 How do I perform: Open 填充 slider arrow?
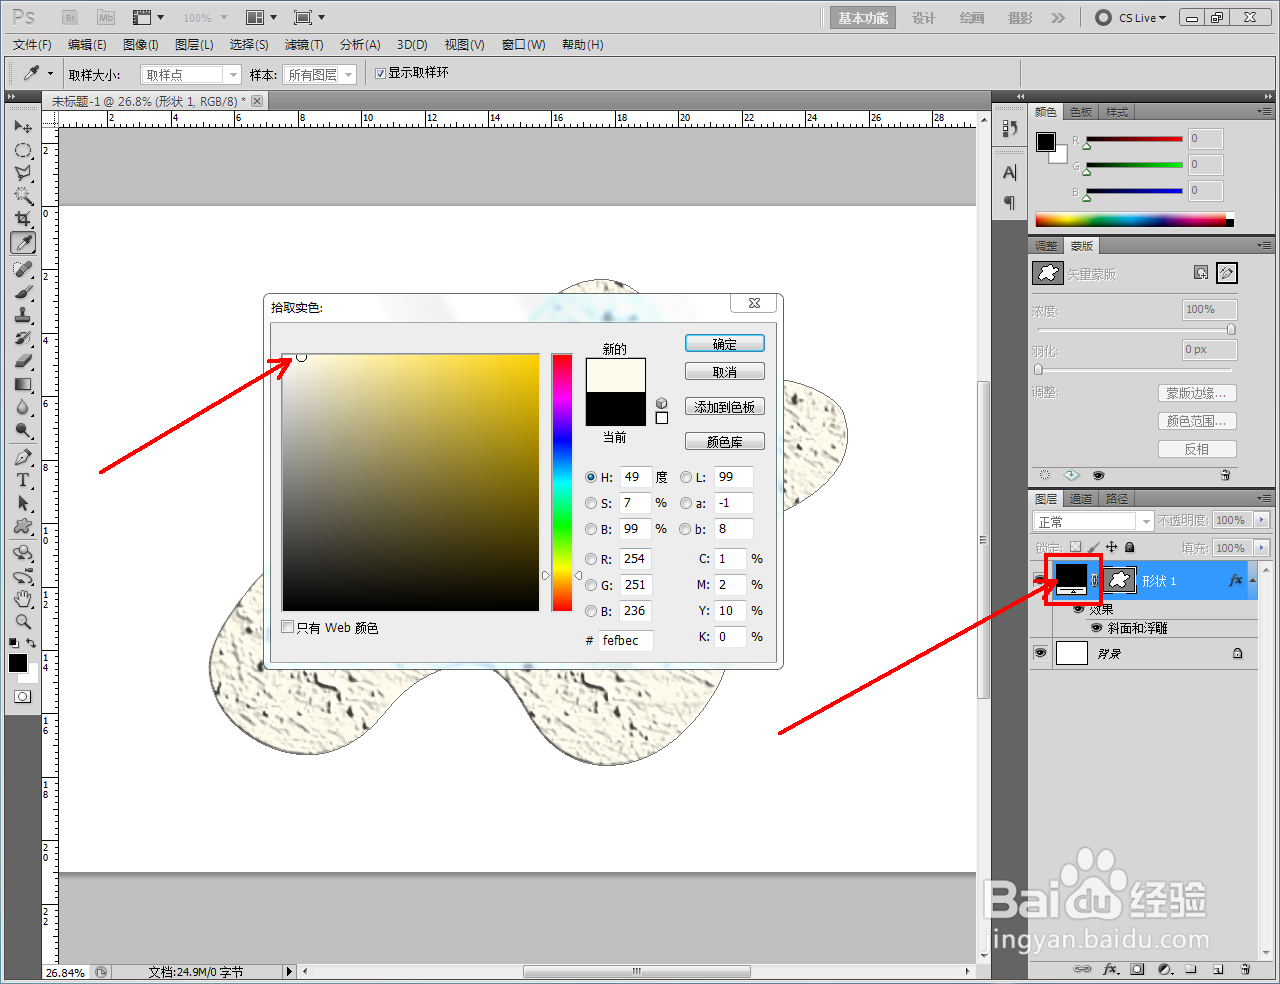(1261, 548)
